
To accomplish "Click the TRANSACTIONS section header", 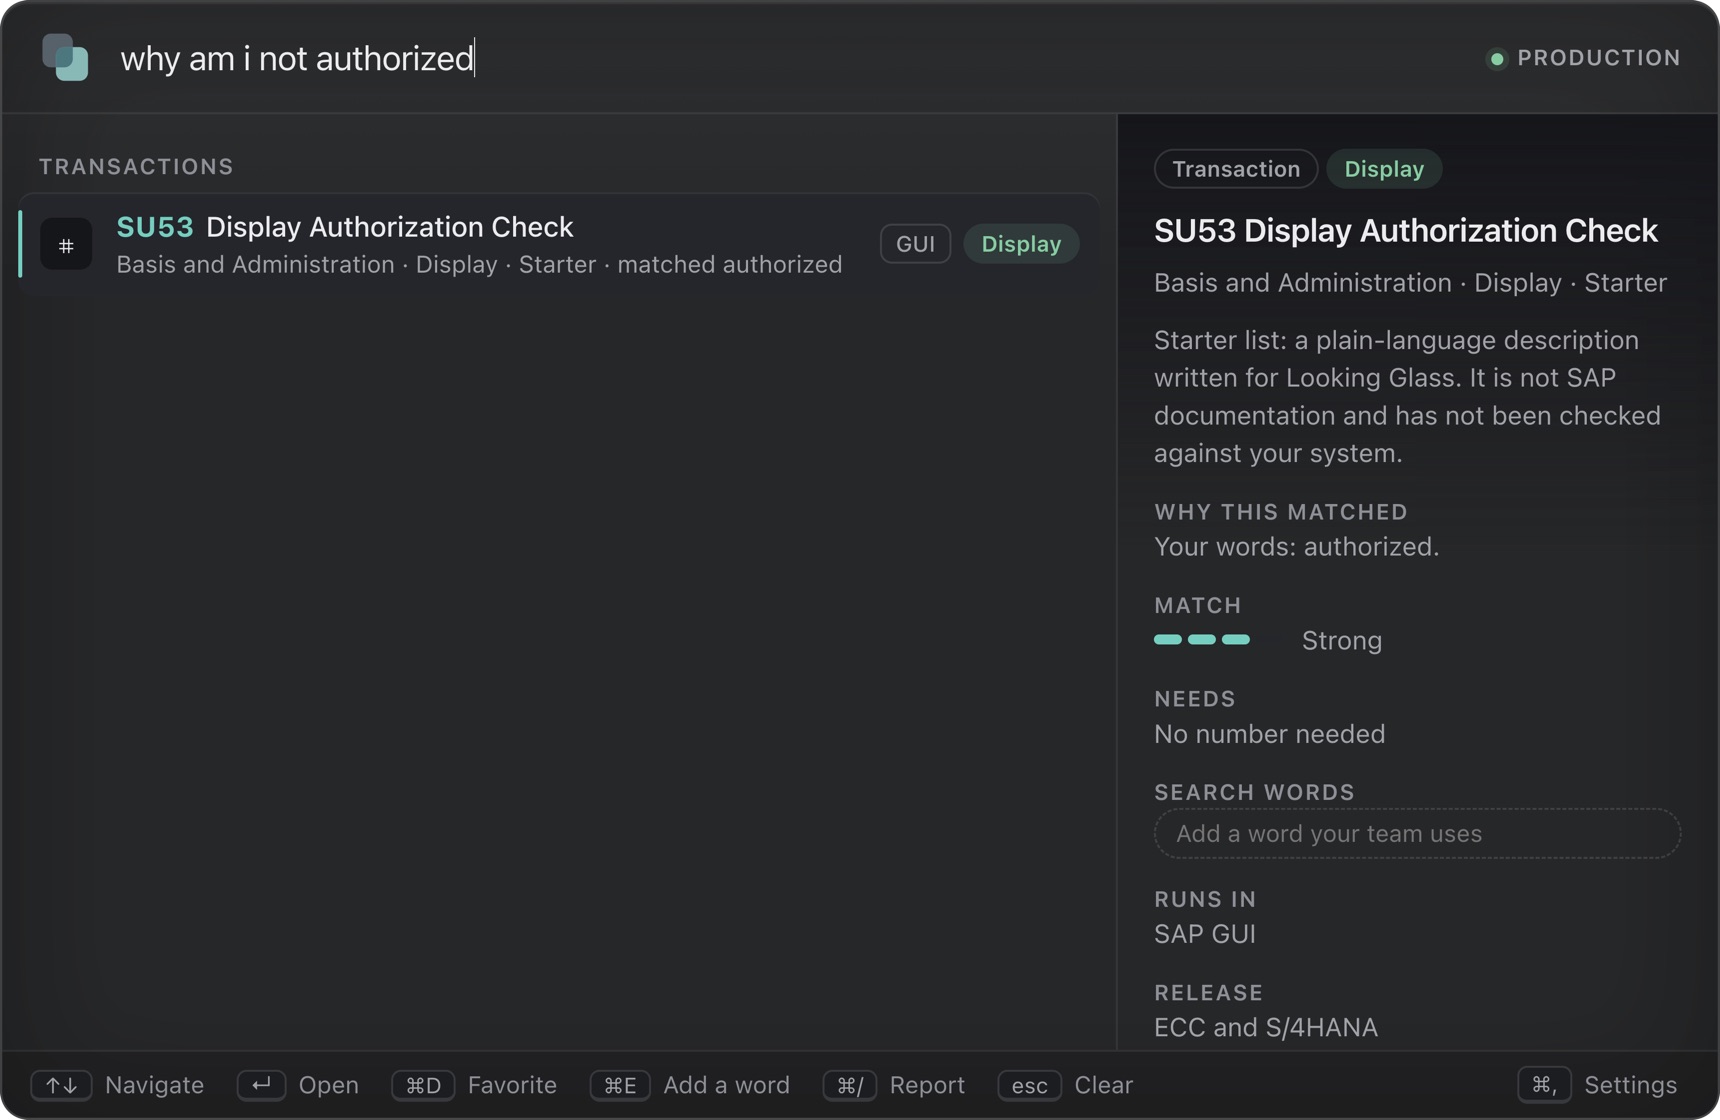I will [136, 167].
